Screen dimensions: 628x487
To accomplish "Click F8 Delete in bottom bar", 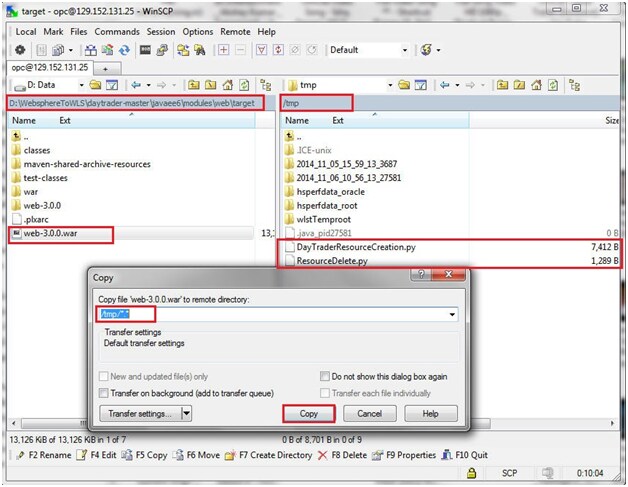I will click(x=342, y=455).
